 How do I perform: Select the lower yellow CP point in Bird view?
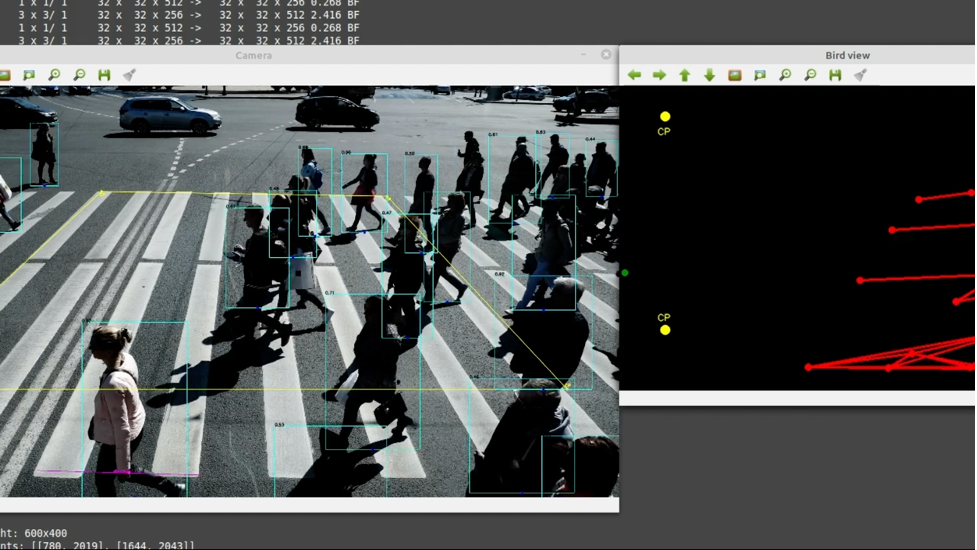(x=665, y=330)
